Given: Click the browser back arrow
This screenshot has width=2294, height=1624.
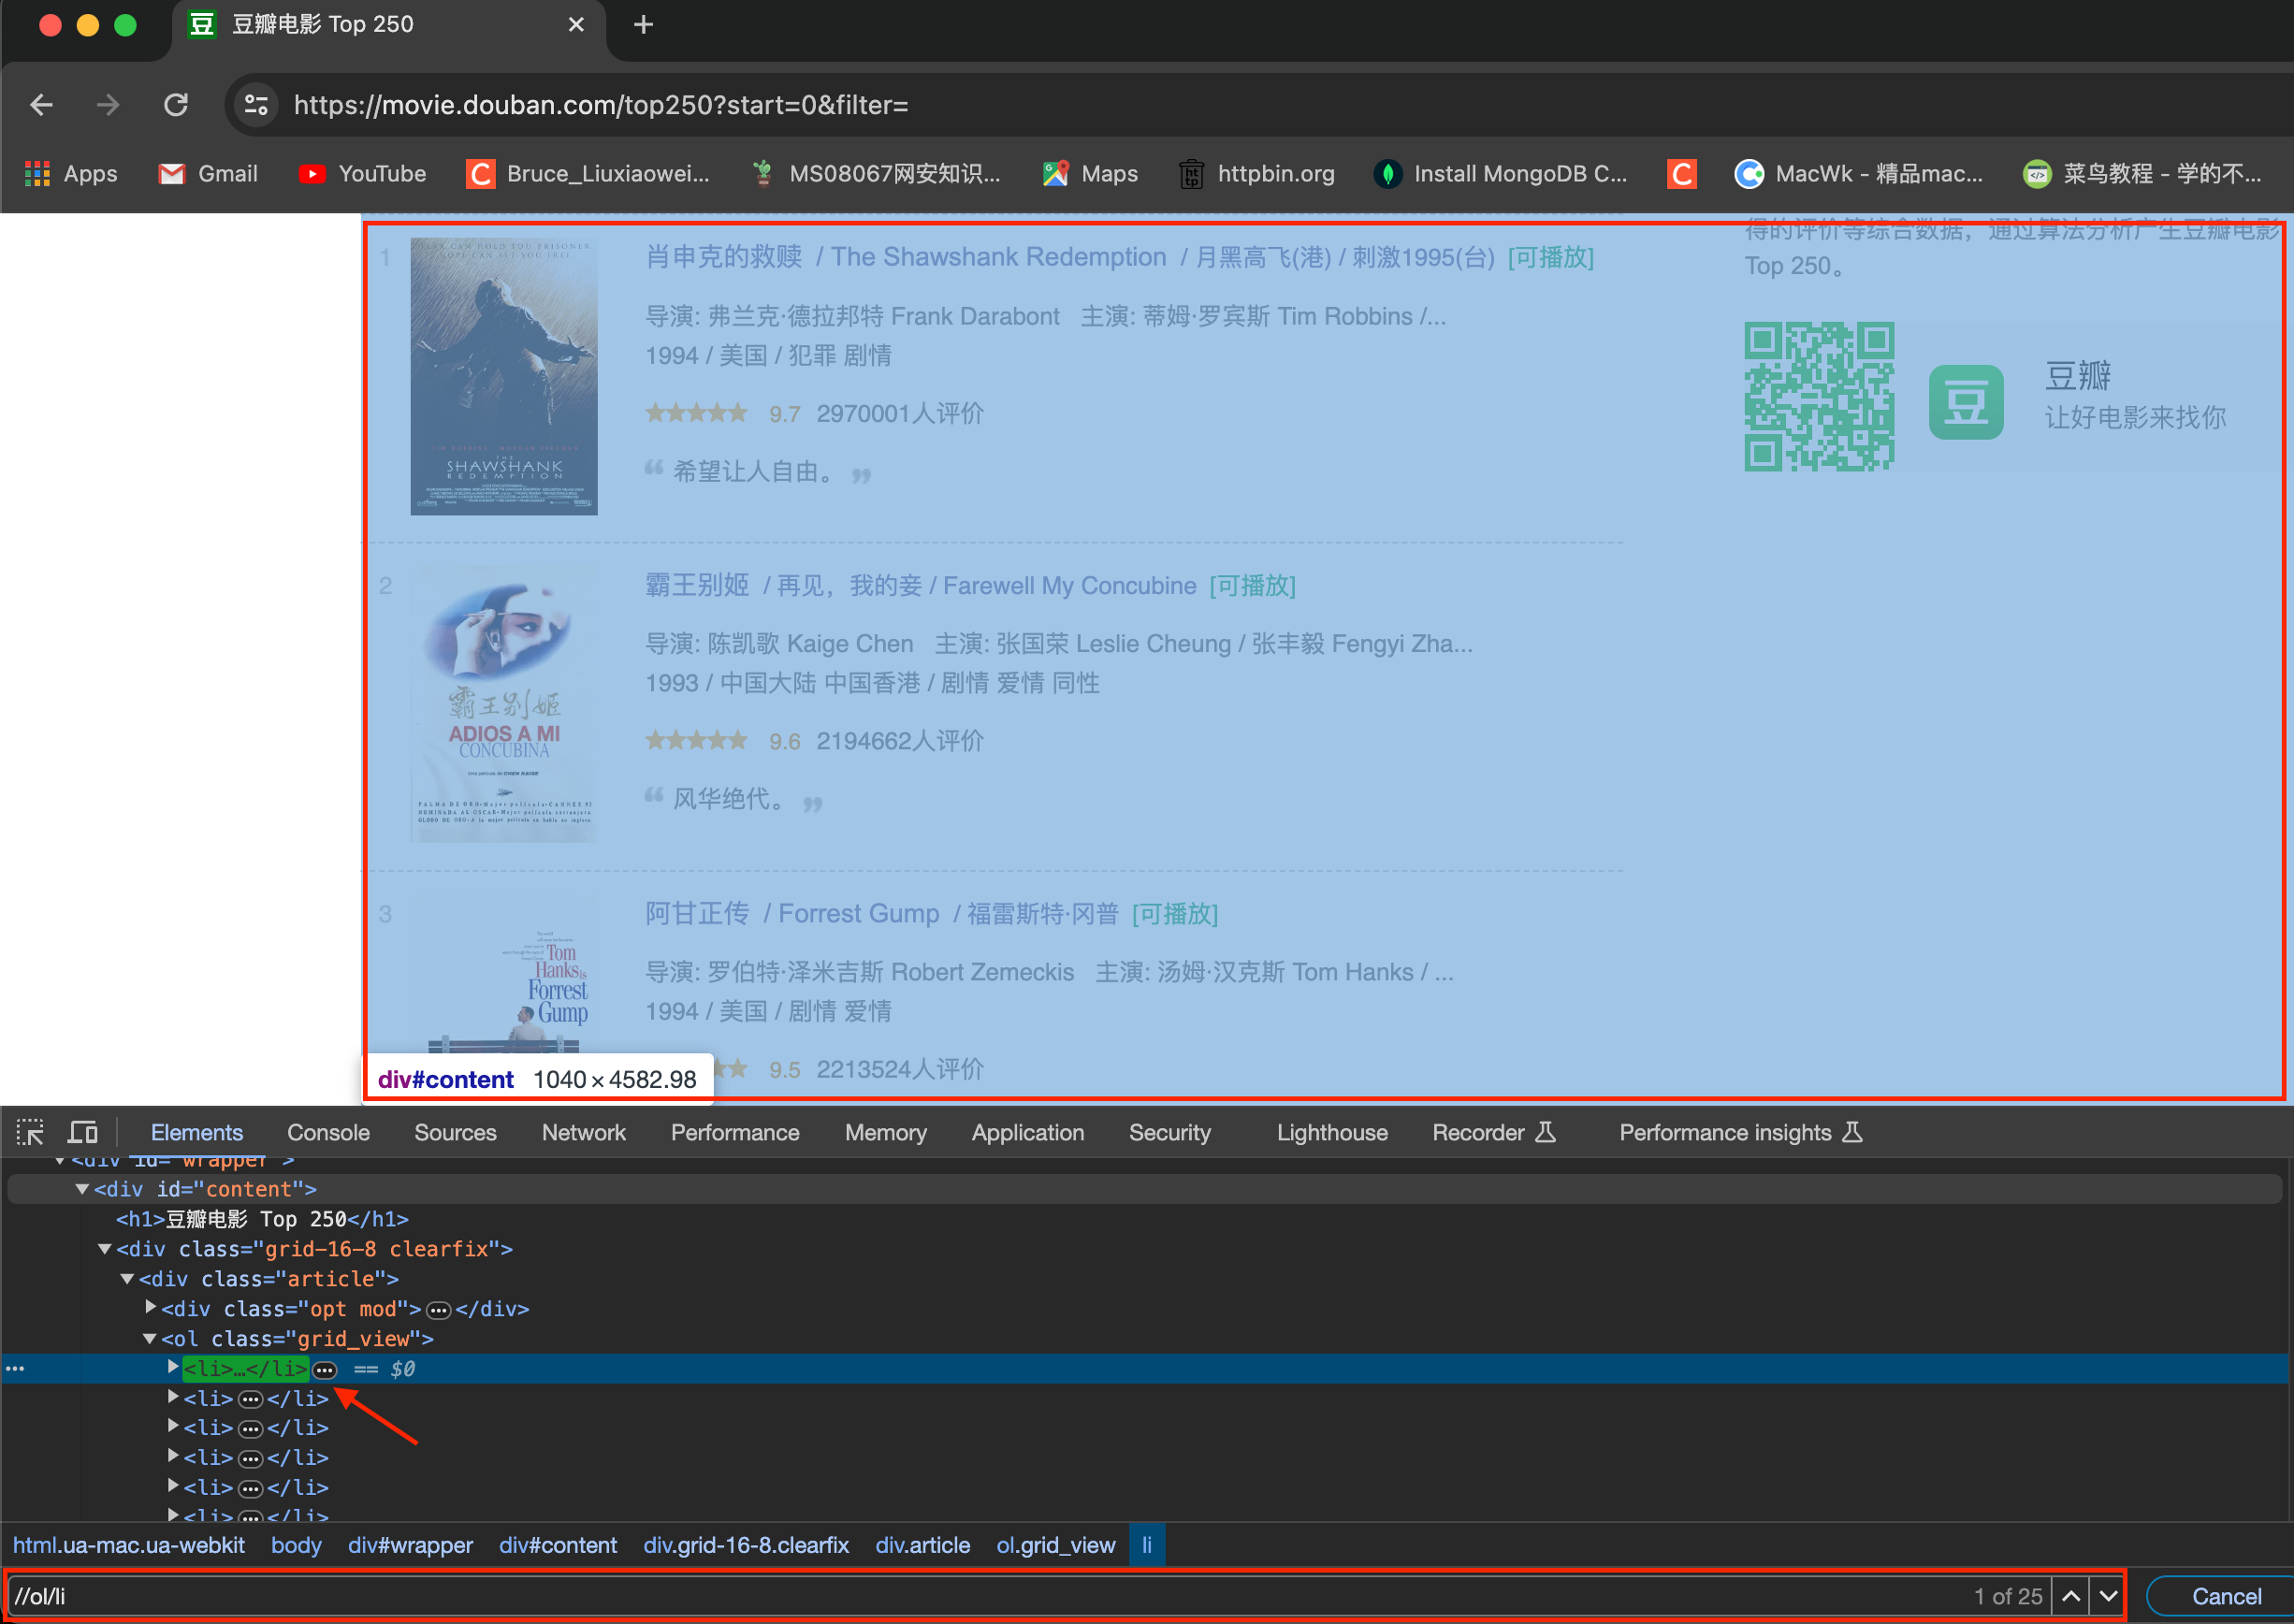Looking at the screenshot, I should 41,105.
